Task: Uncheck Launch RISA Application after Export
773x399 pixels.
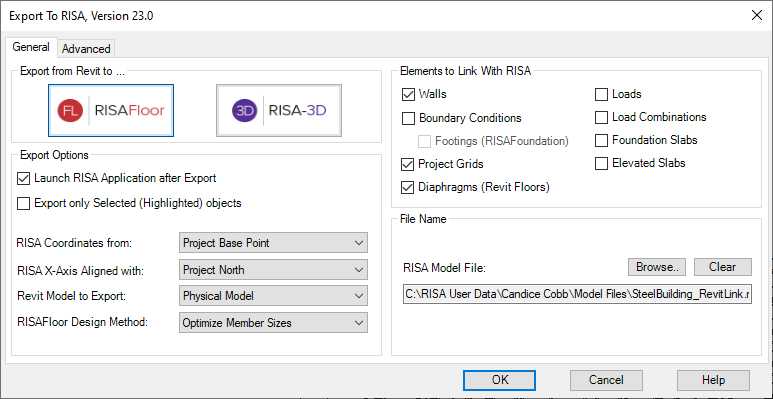Action: [x=23, y=178]
